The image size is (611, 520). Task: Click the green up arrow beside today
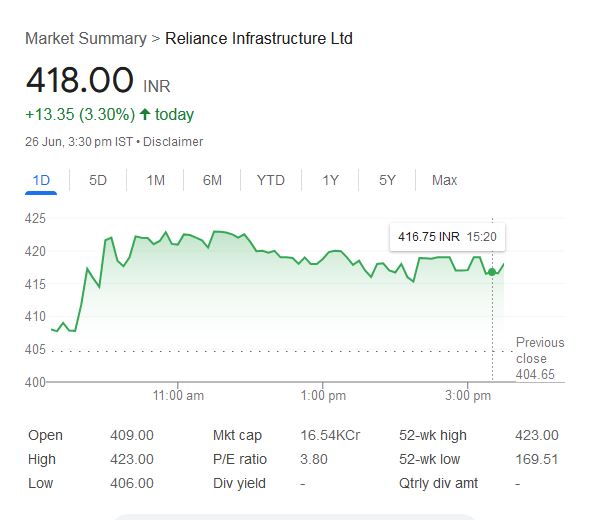tap(145, 114)
